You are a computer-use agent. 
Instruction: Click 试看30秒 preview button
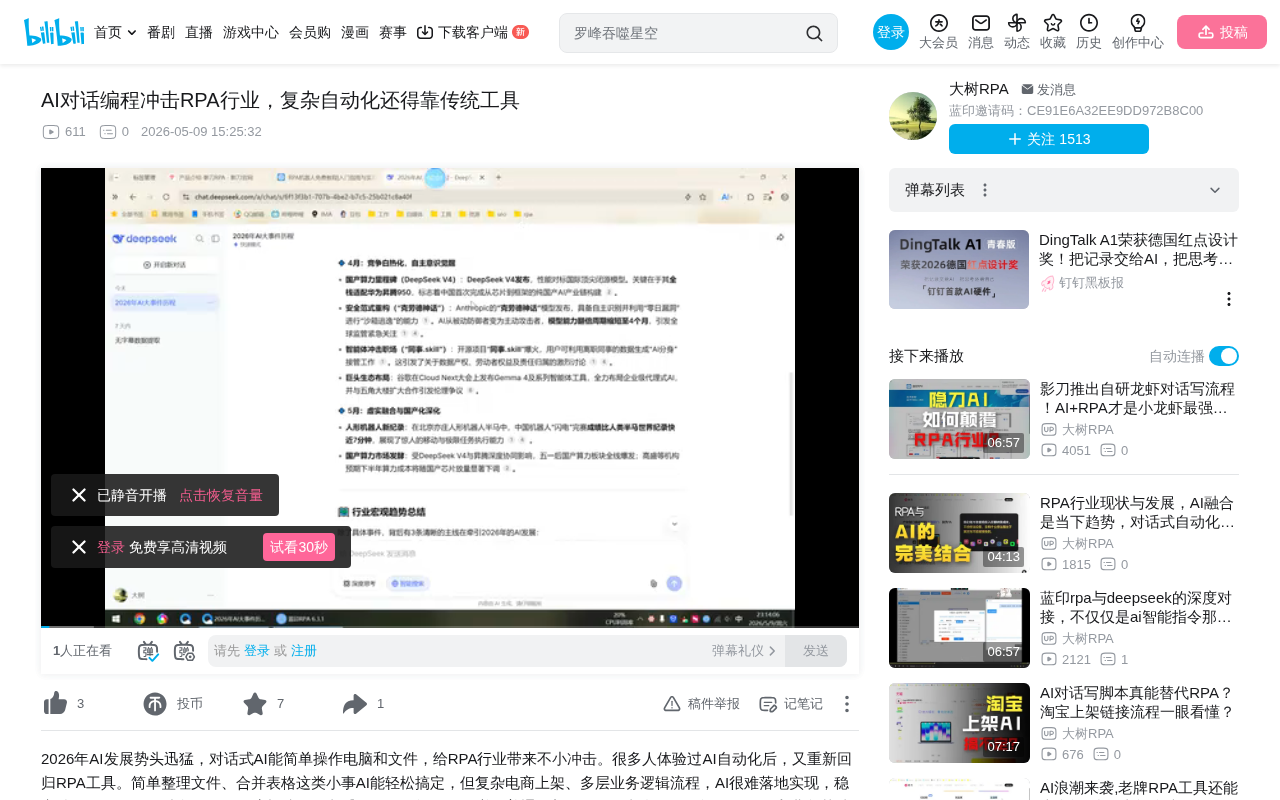[x=299, y=547]
